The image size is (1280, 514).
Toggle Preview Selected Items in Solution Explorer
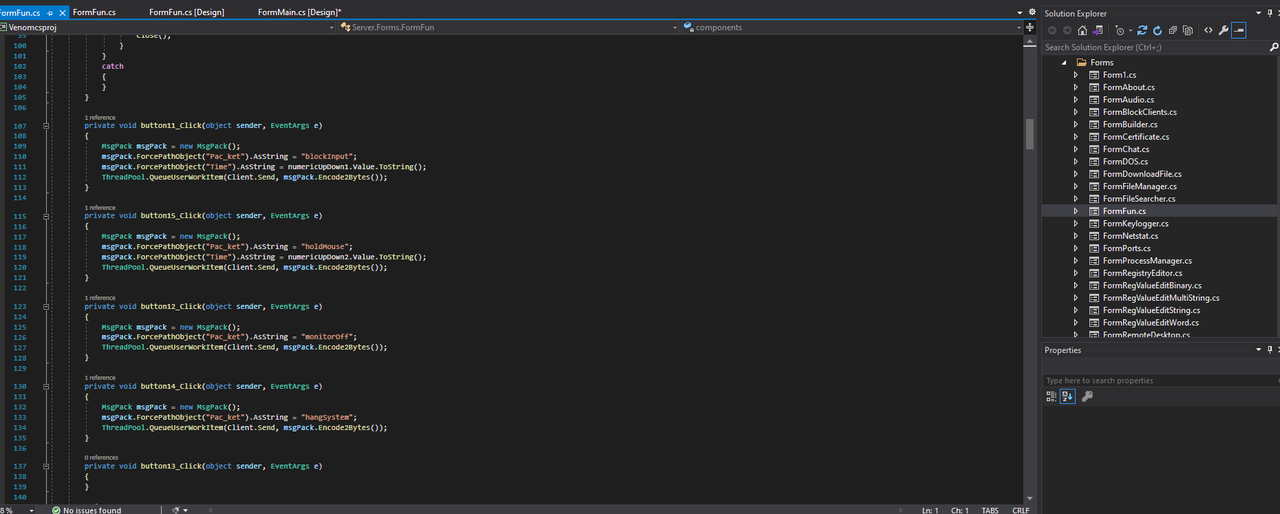[x=1239, y=30]
